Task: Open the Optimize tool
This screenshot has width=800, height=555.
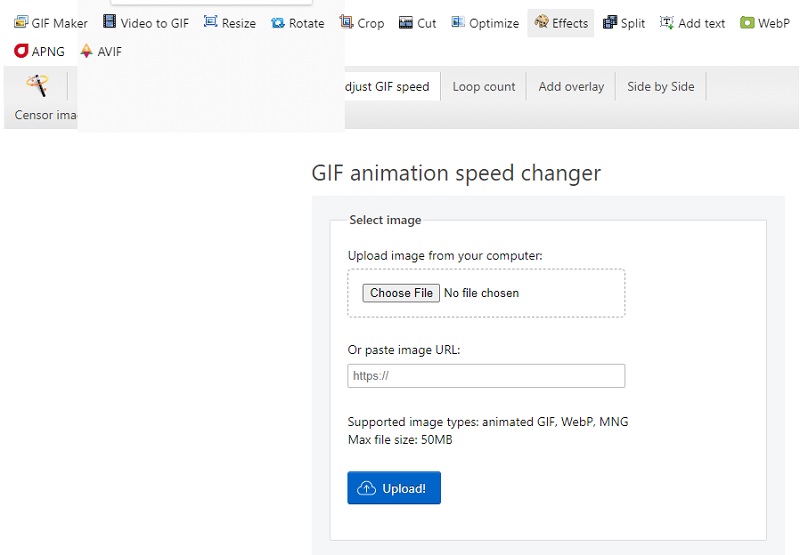Action: 485,23
